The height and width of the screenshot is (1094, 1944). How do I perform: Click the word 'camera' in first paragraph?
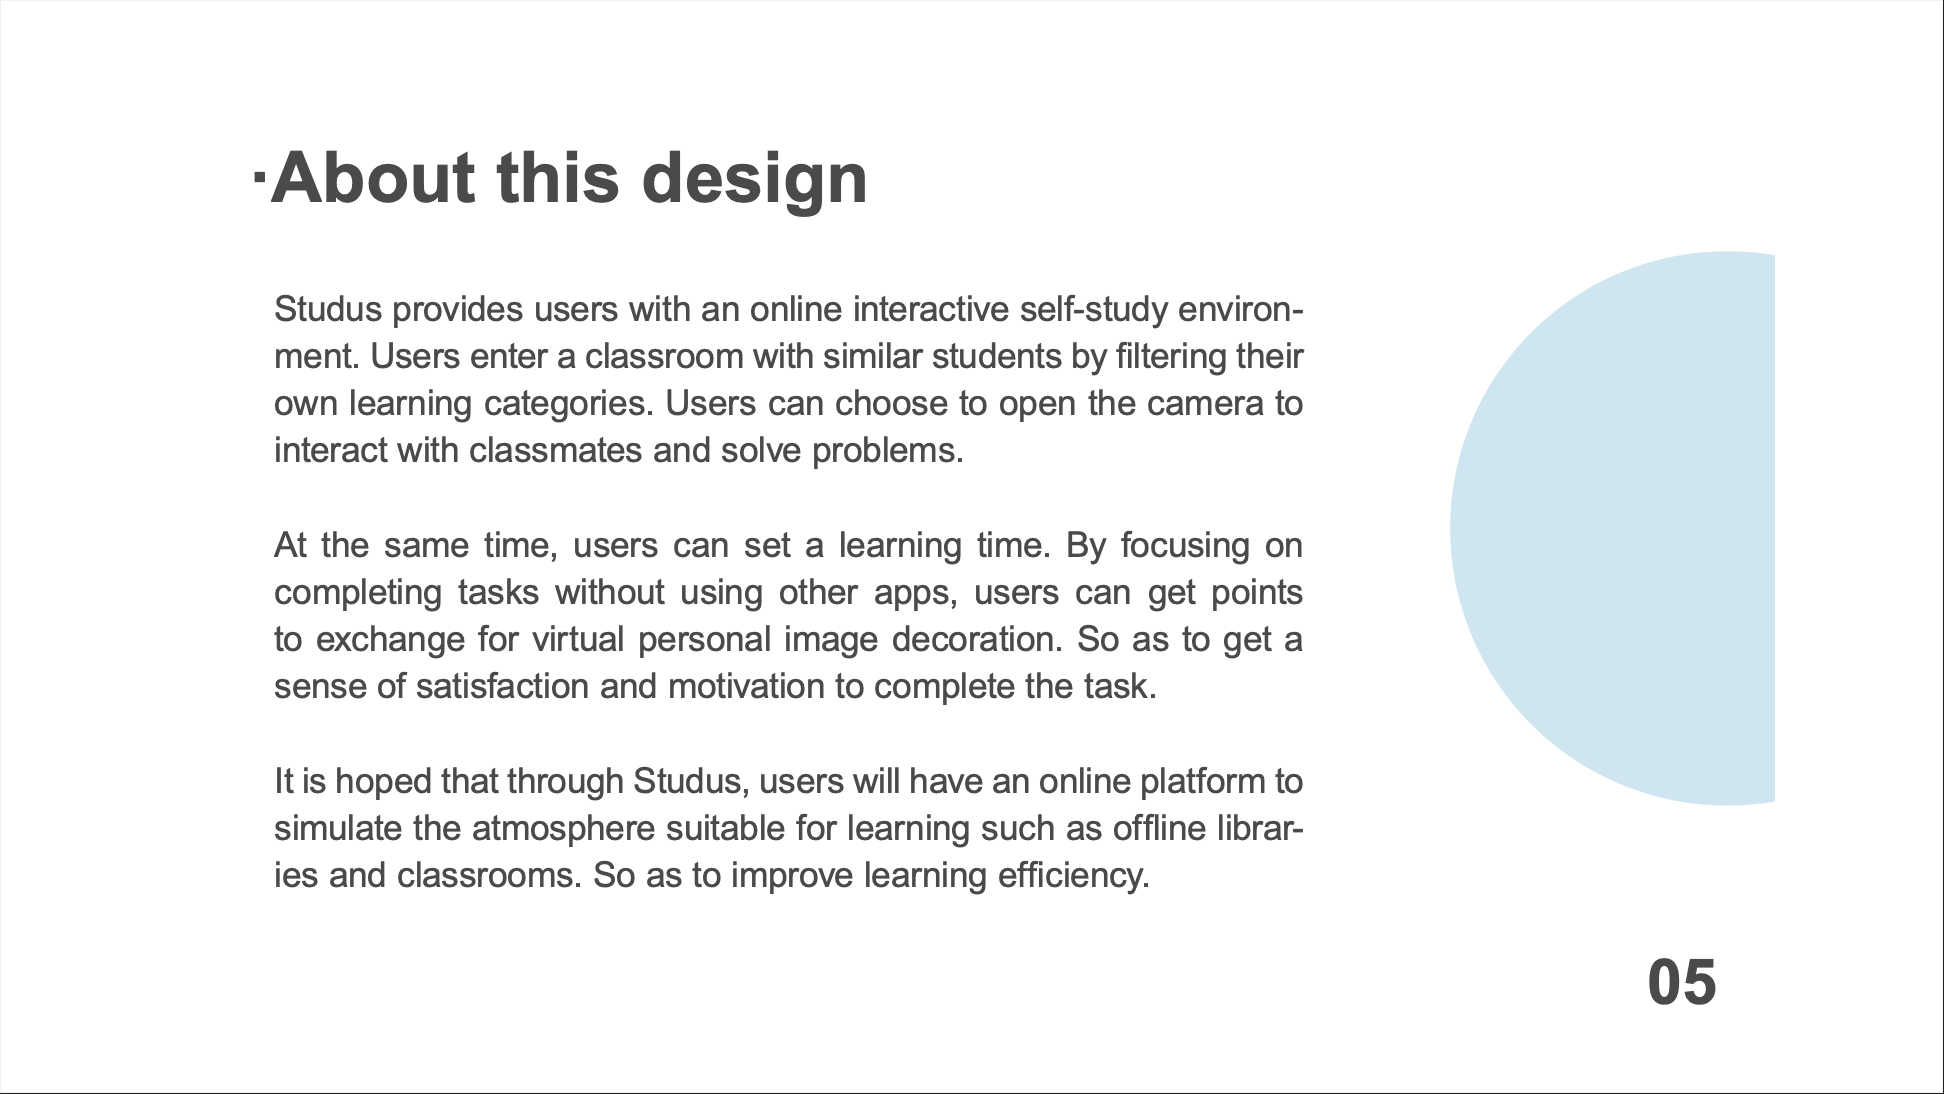pos(1207,404)
